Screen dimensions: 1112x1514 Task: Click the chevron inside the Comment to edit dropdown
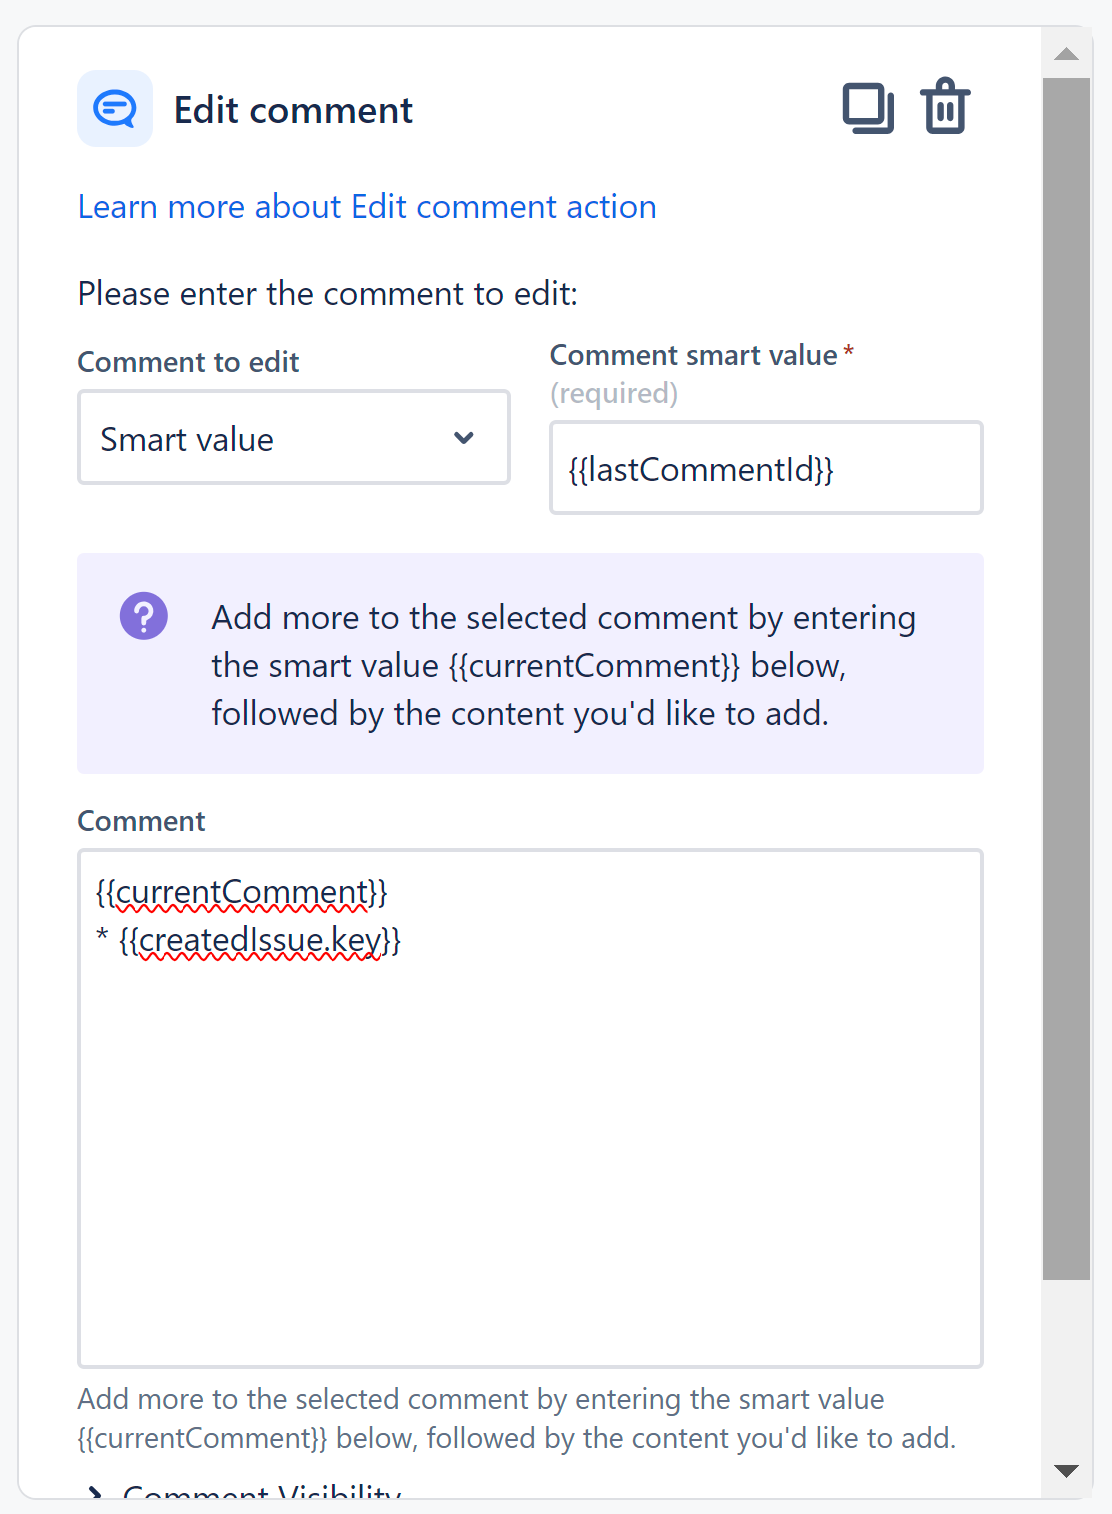(463, 438)
